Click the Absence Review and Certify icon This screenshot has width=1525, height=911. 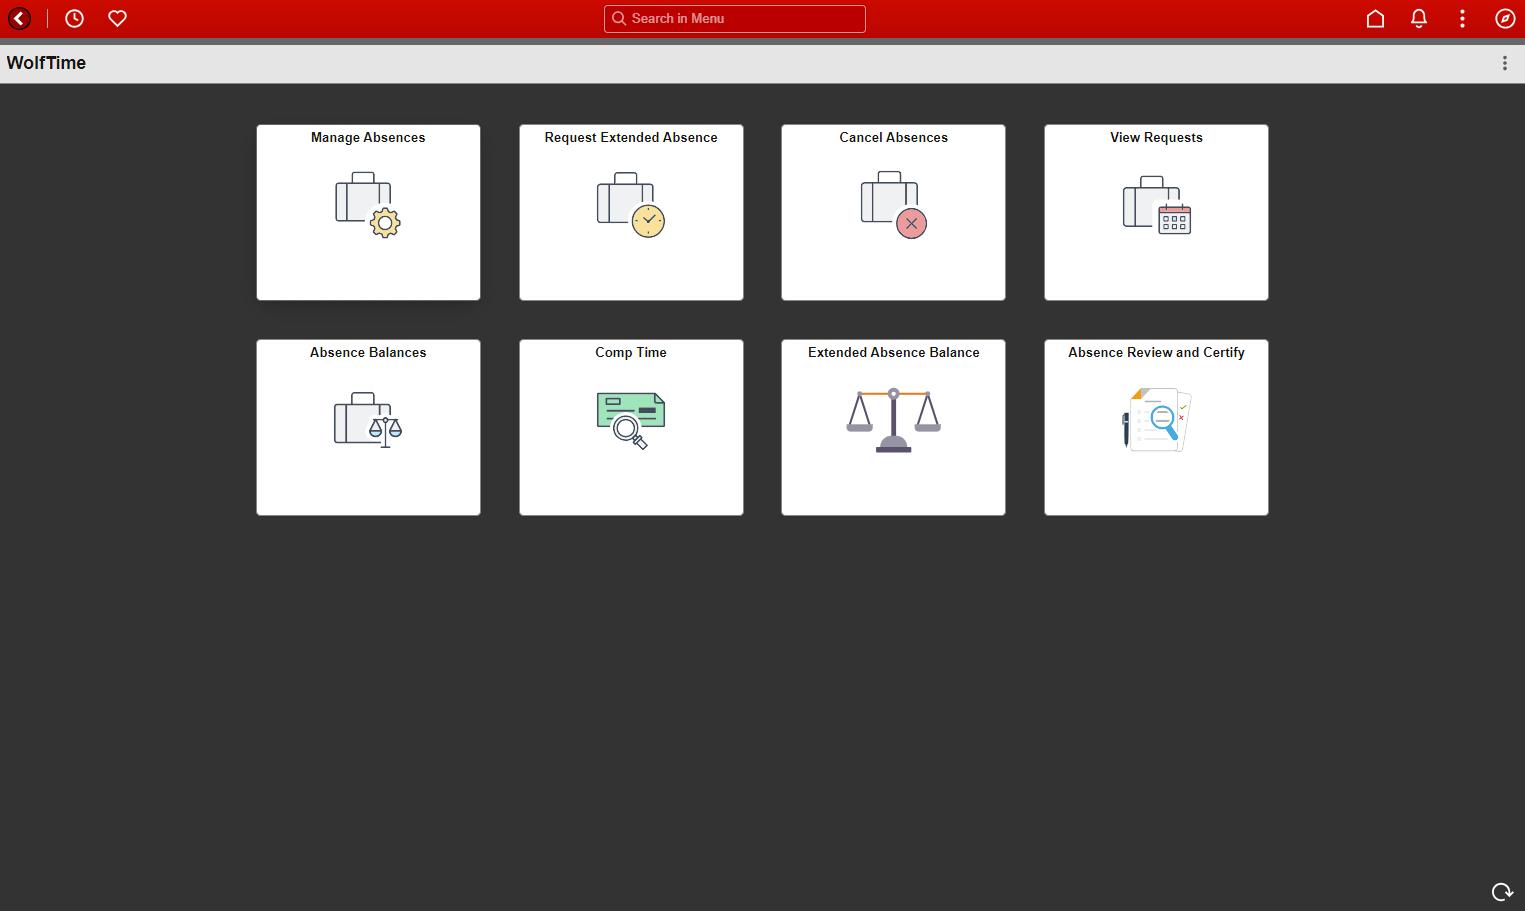click(1157, 420)
